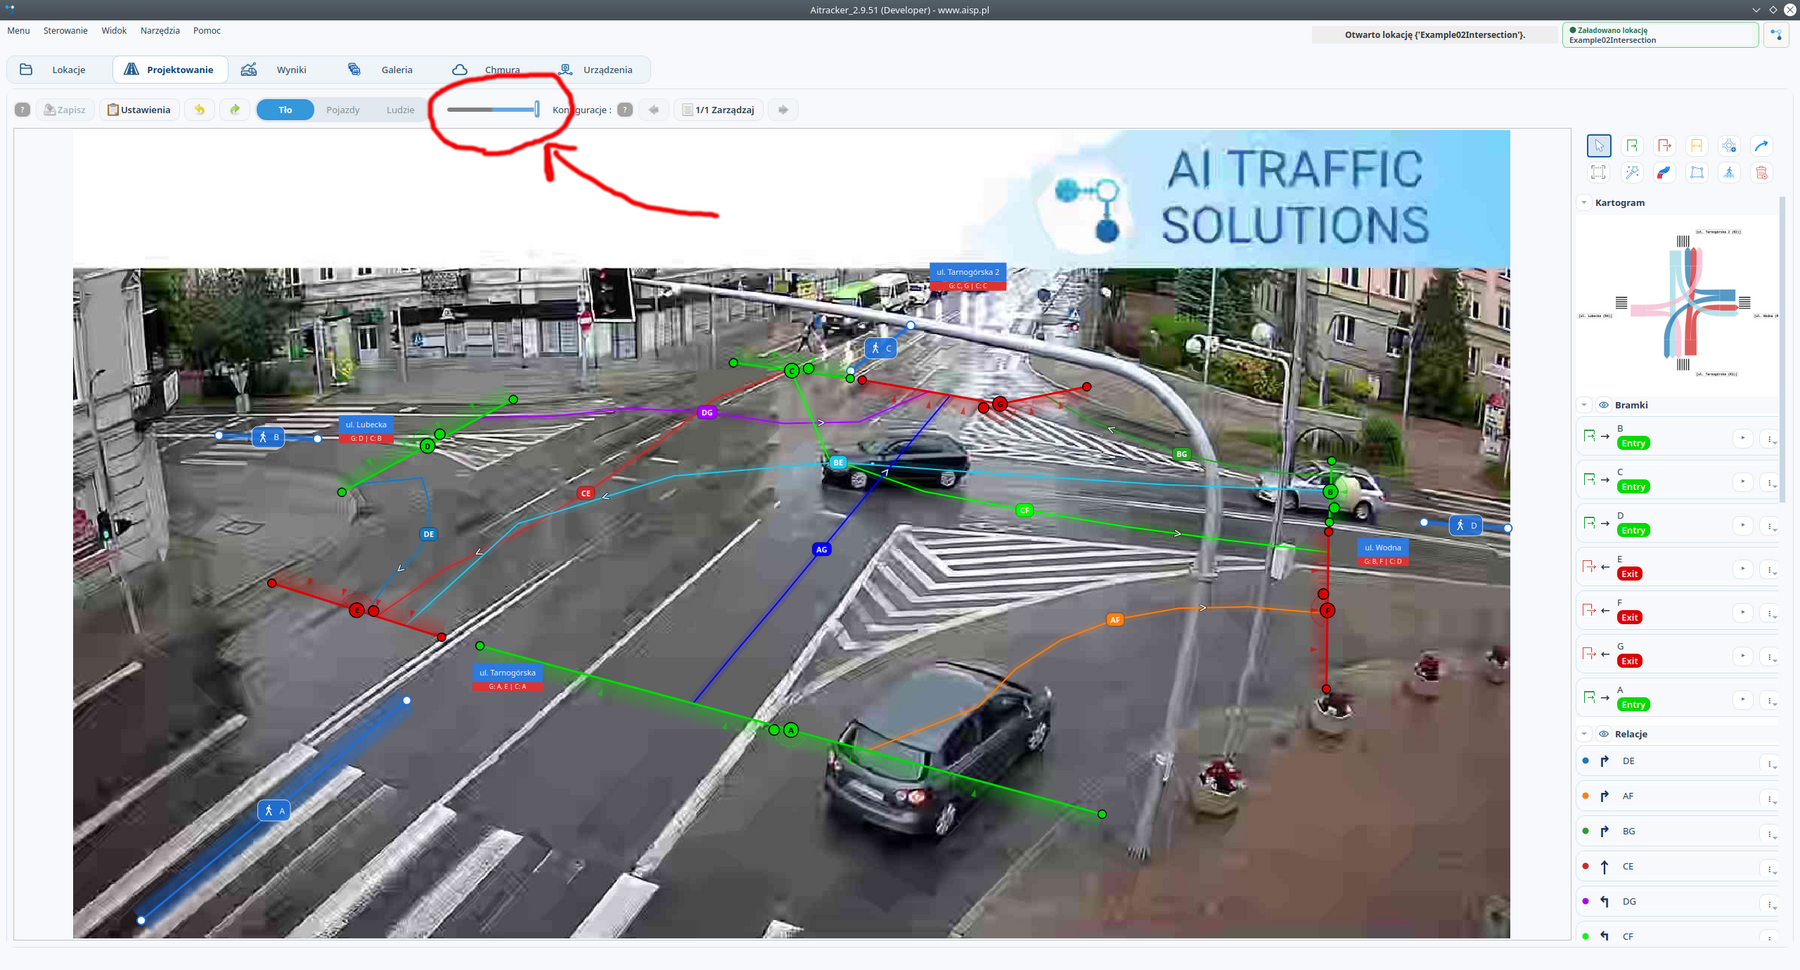
Task: Click the Ustawienia button
Action: (139, 110)
